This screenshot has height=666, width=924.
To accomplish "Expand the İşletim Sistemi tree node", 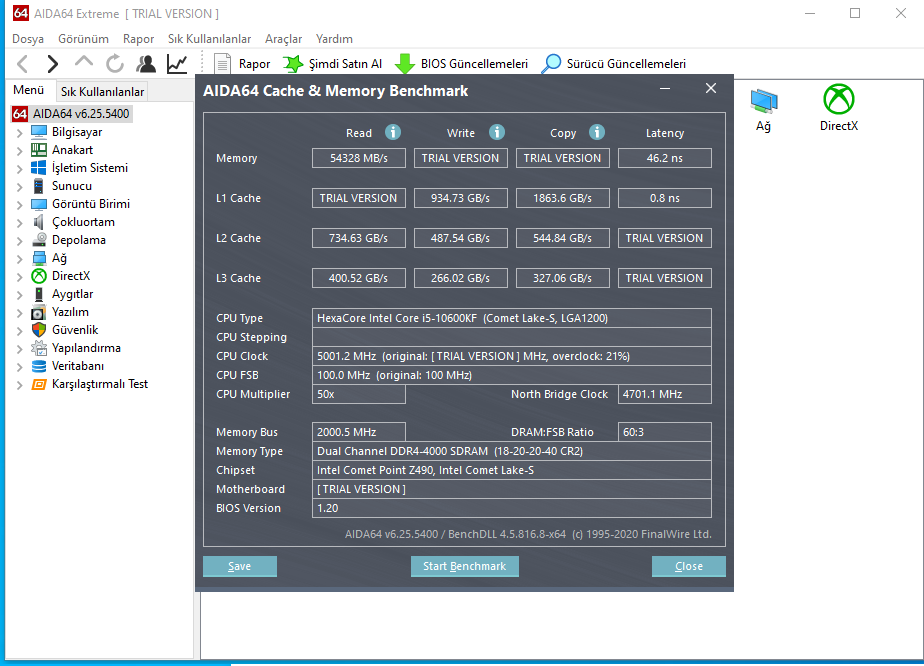I will [x=19, y=169].
